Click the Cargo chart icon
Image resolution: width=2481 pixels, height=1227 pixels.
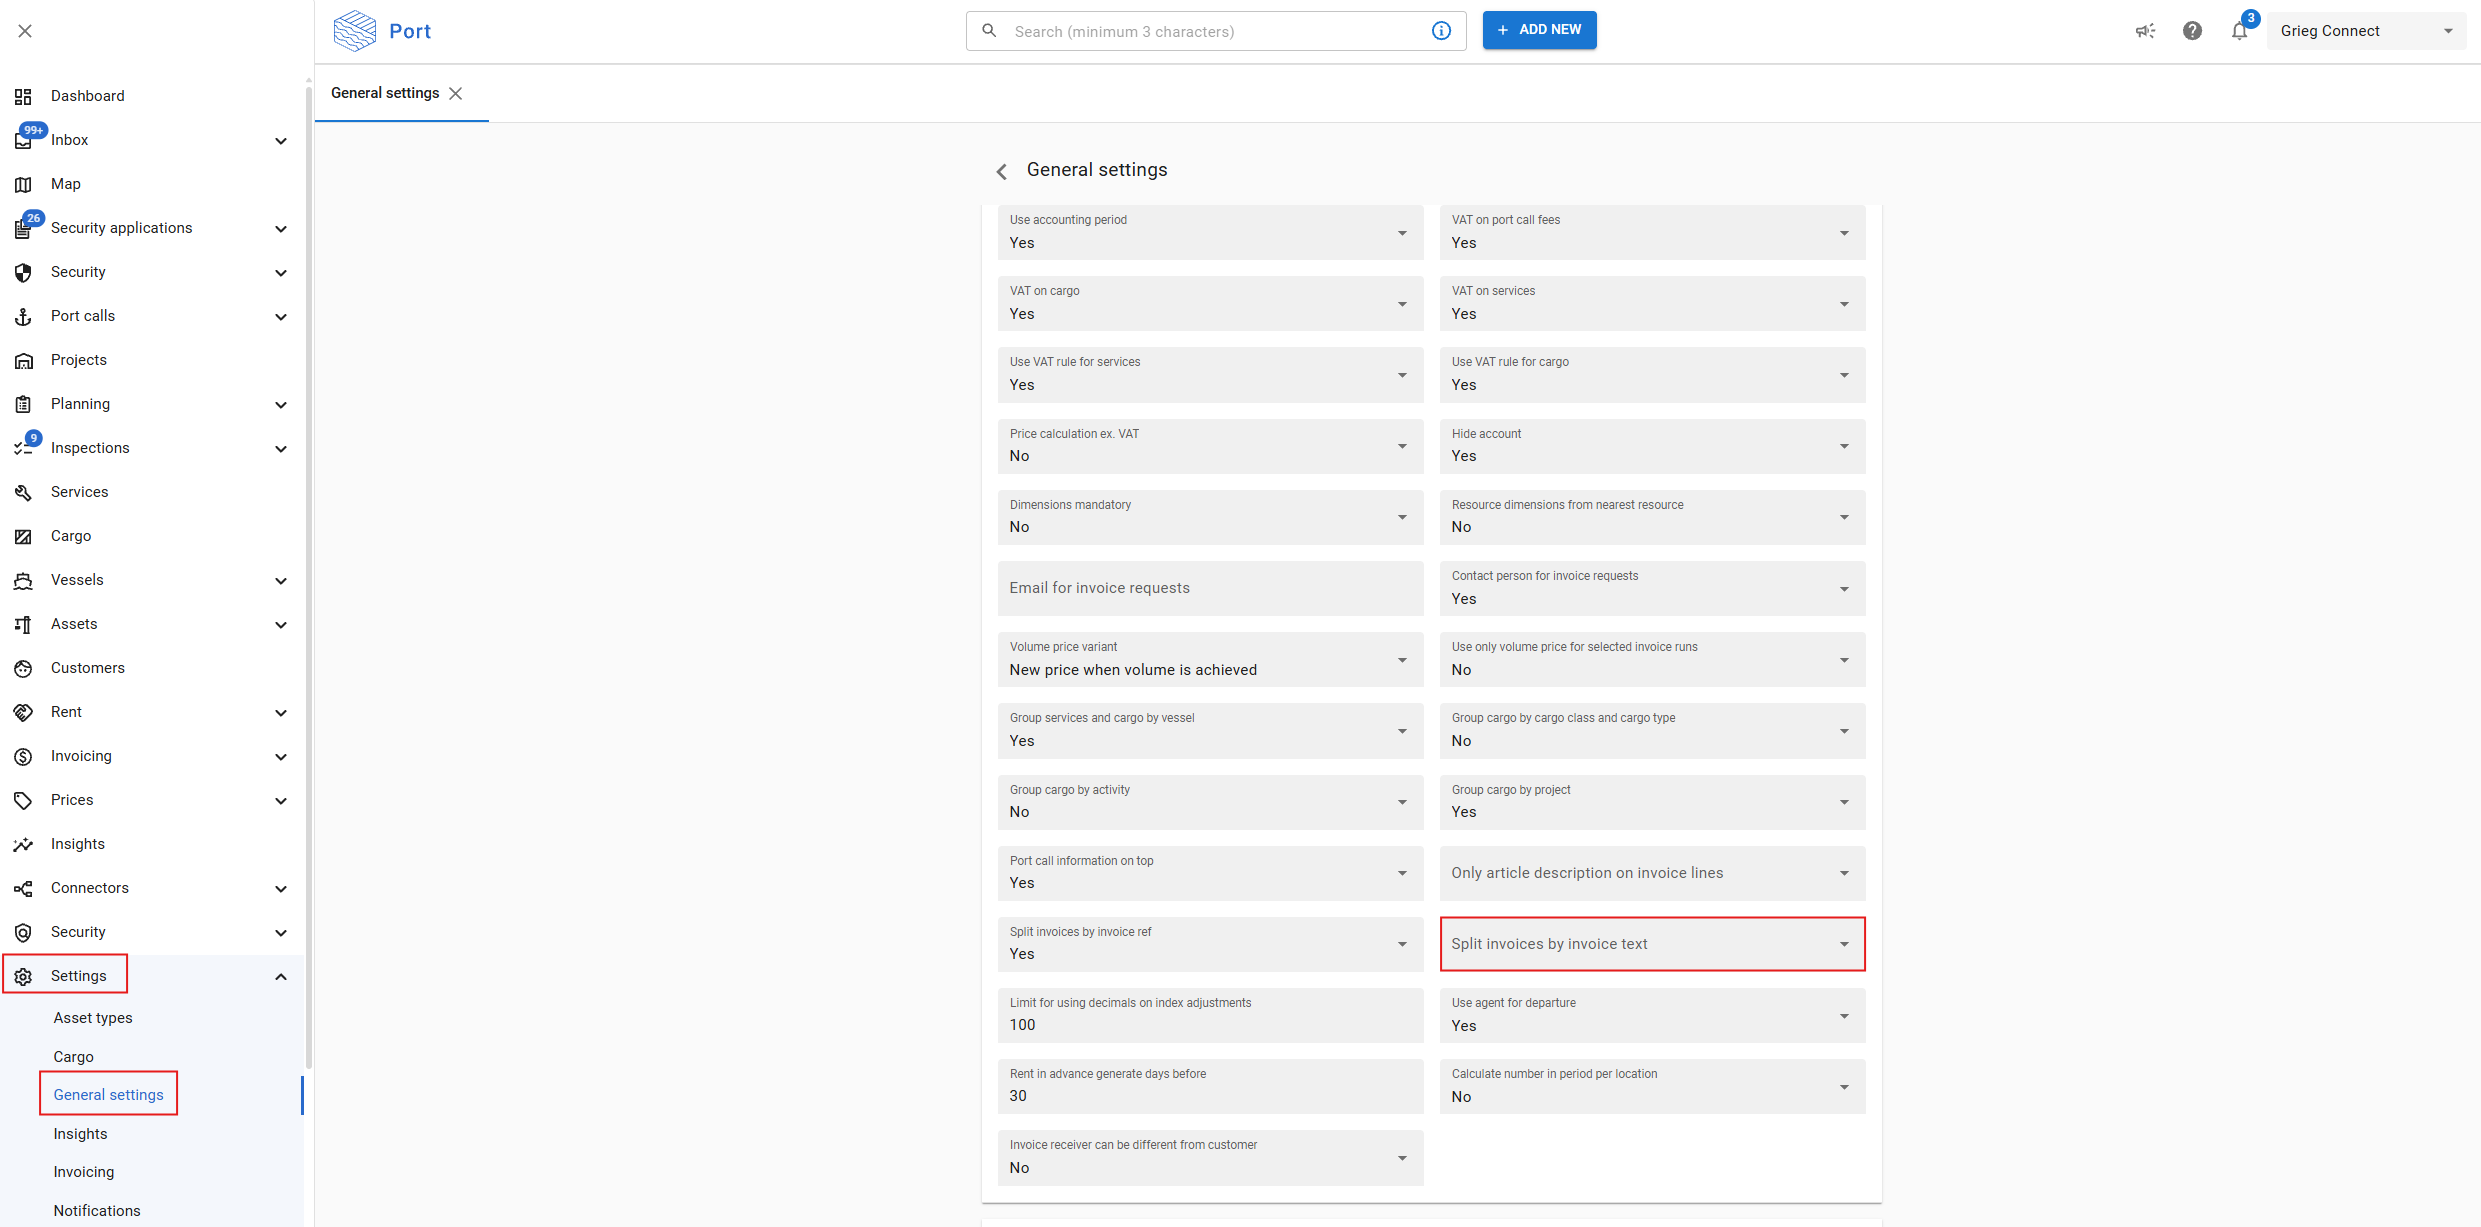23,536
